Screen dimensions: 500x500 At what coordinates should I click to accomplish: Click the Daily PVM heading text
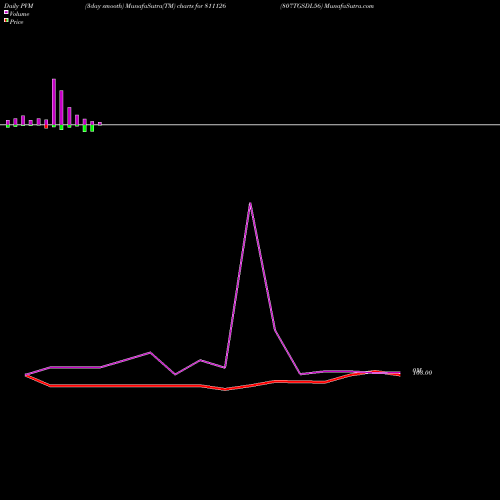click(19, 6)
